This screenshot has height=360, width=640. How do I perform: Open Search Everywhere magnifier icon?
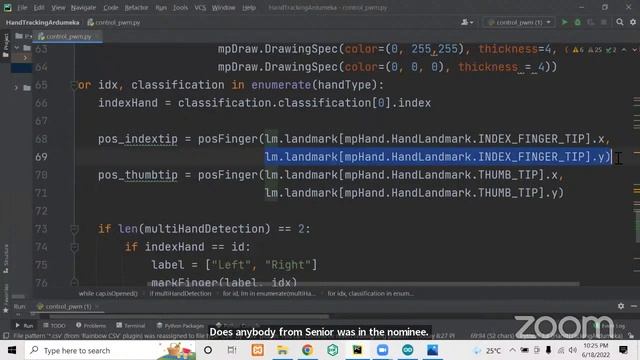(620, 22)
